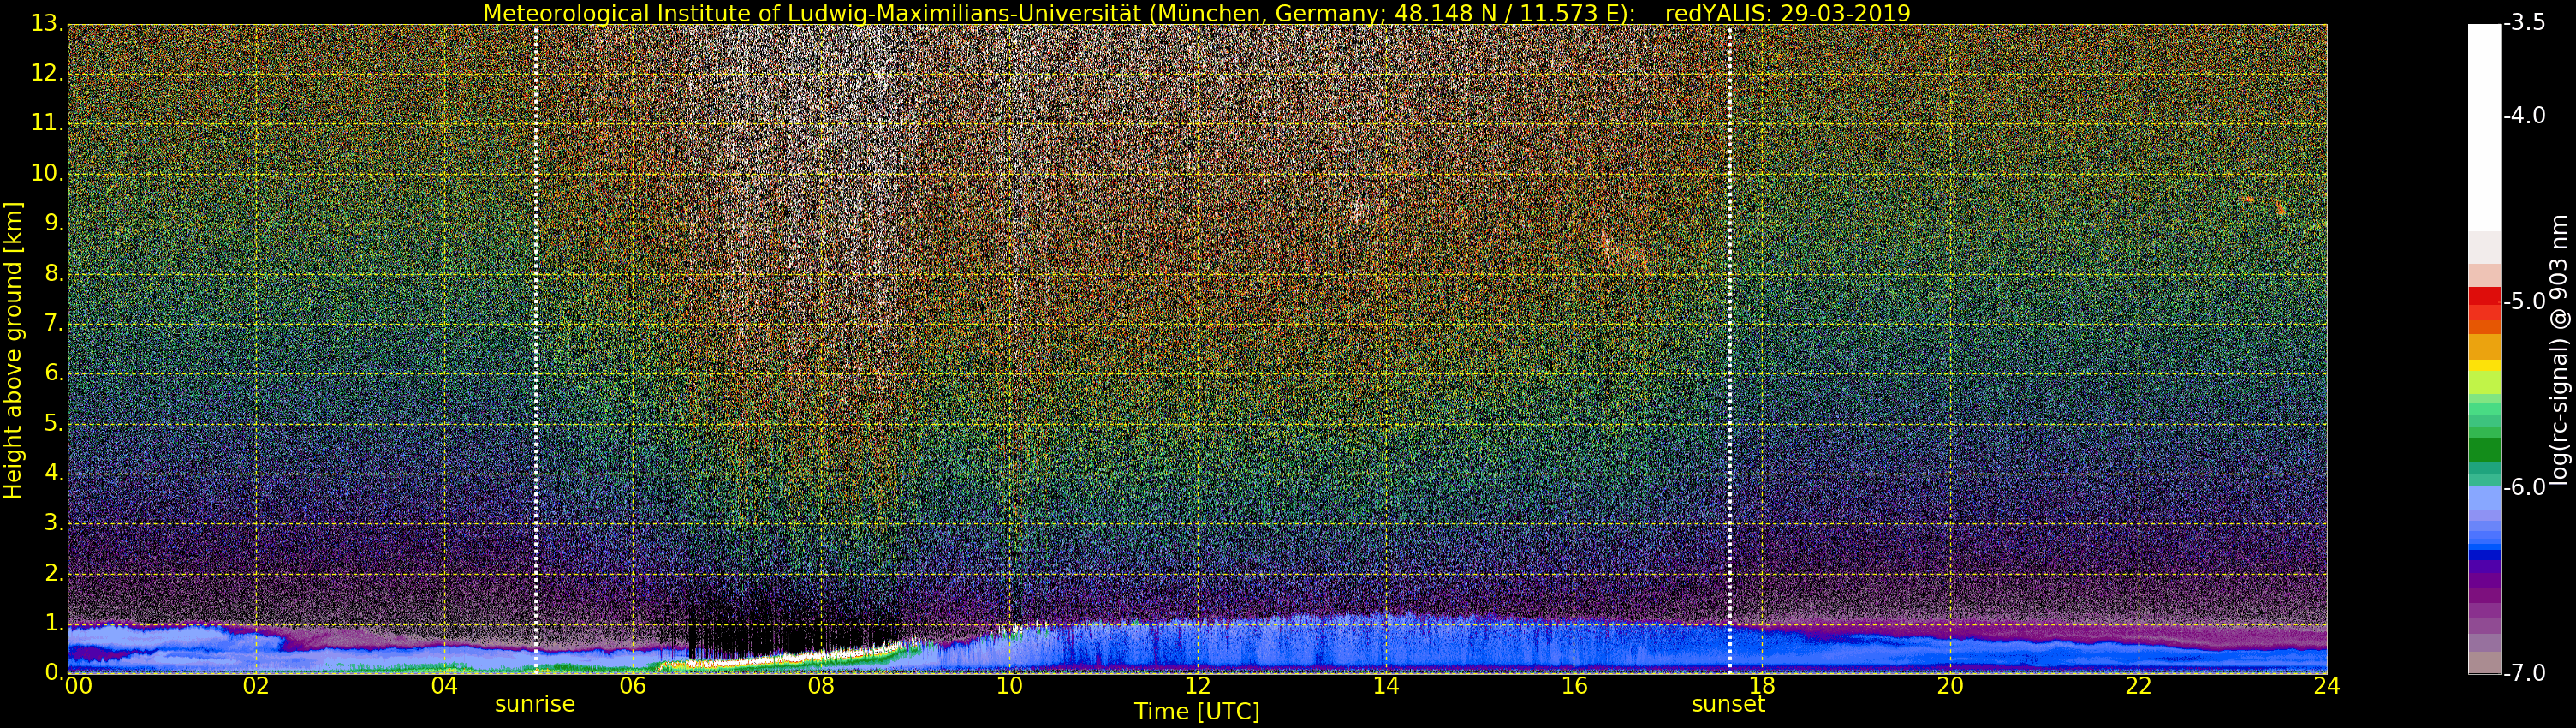Click the y-axis tick label '6.'
2576x728 pixels.
(54, 373)
